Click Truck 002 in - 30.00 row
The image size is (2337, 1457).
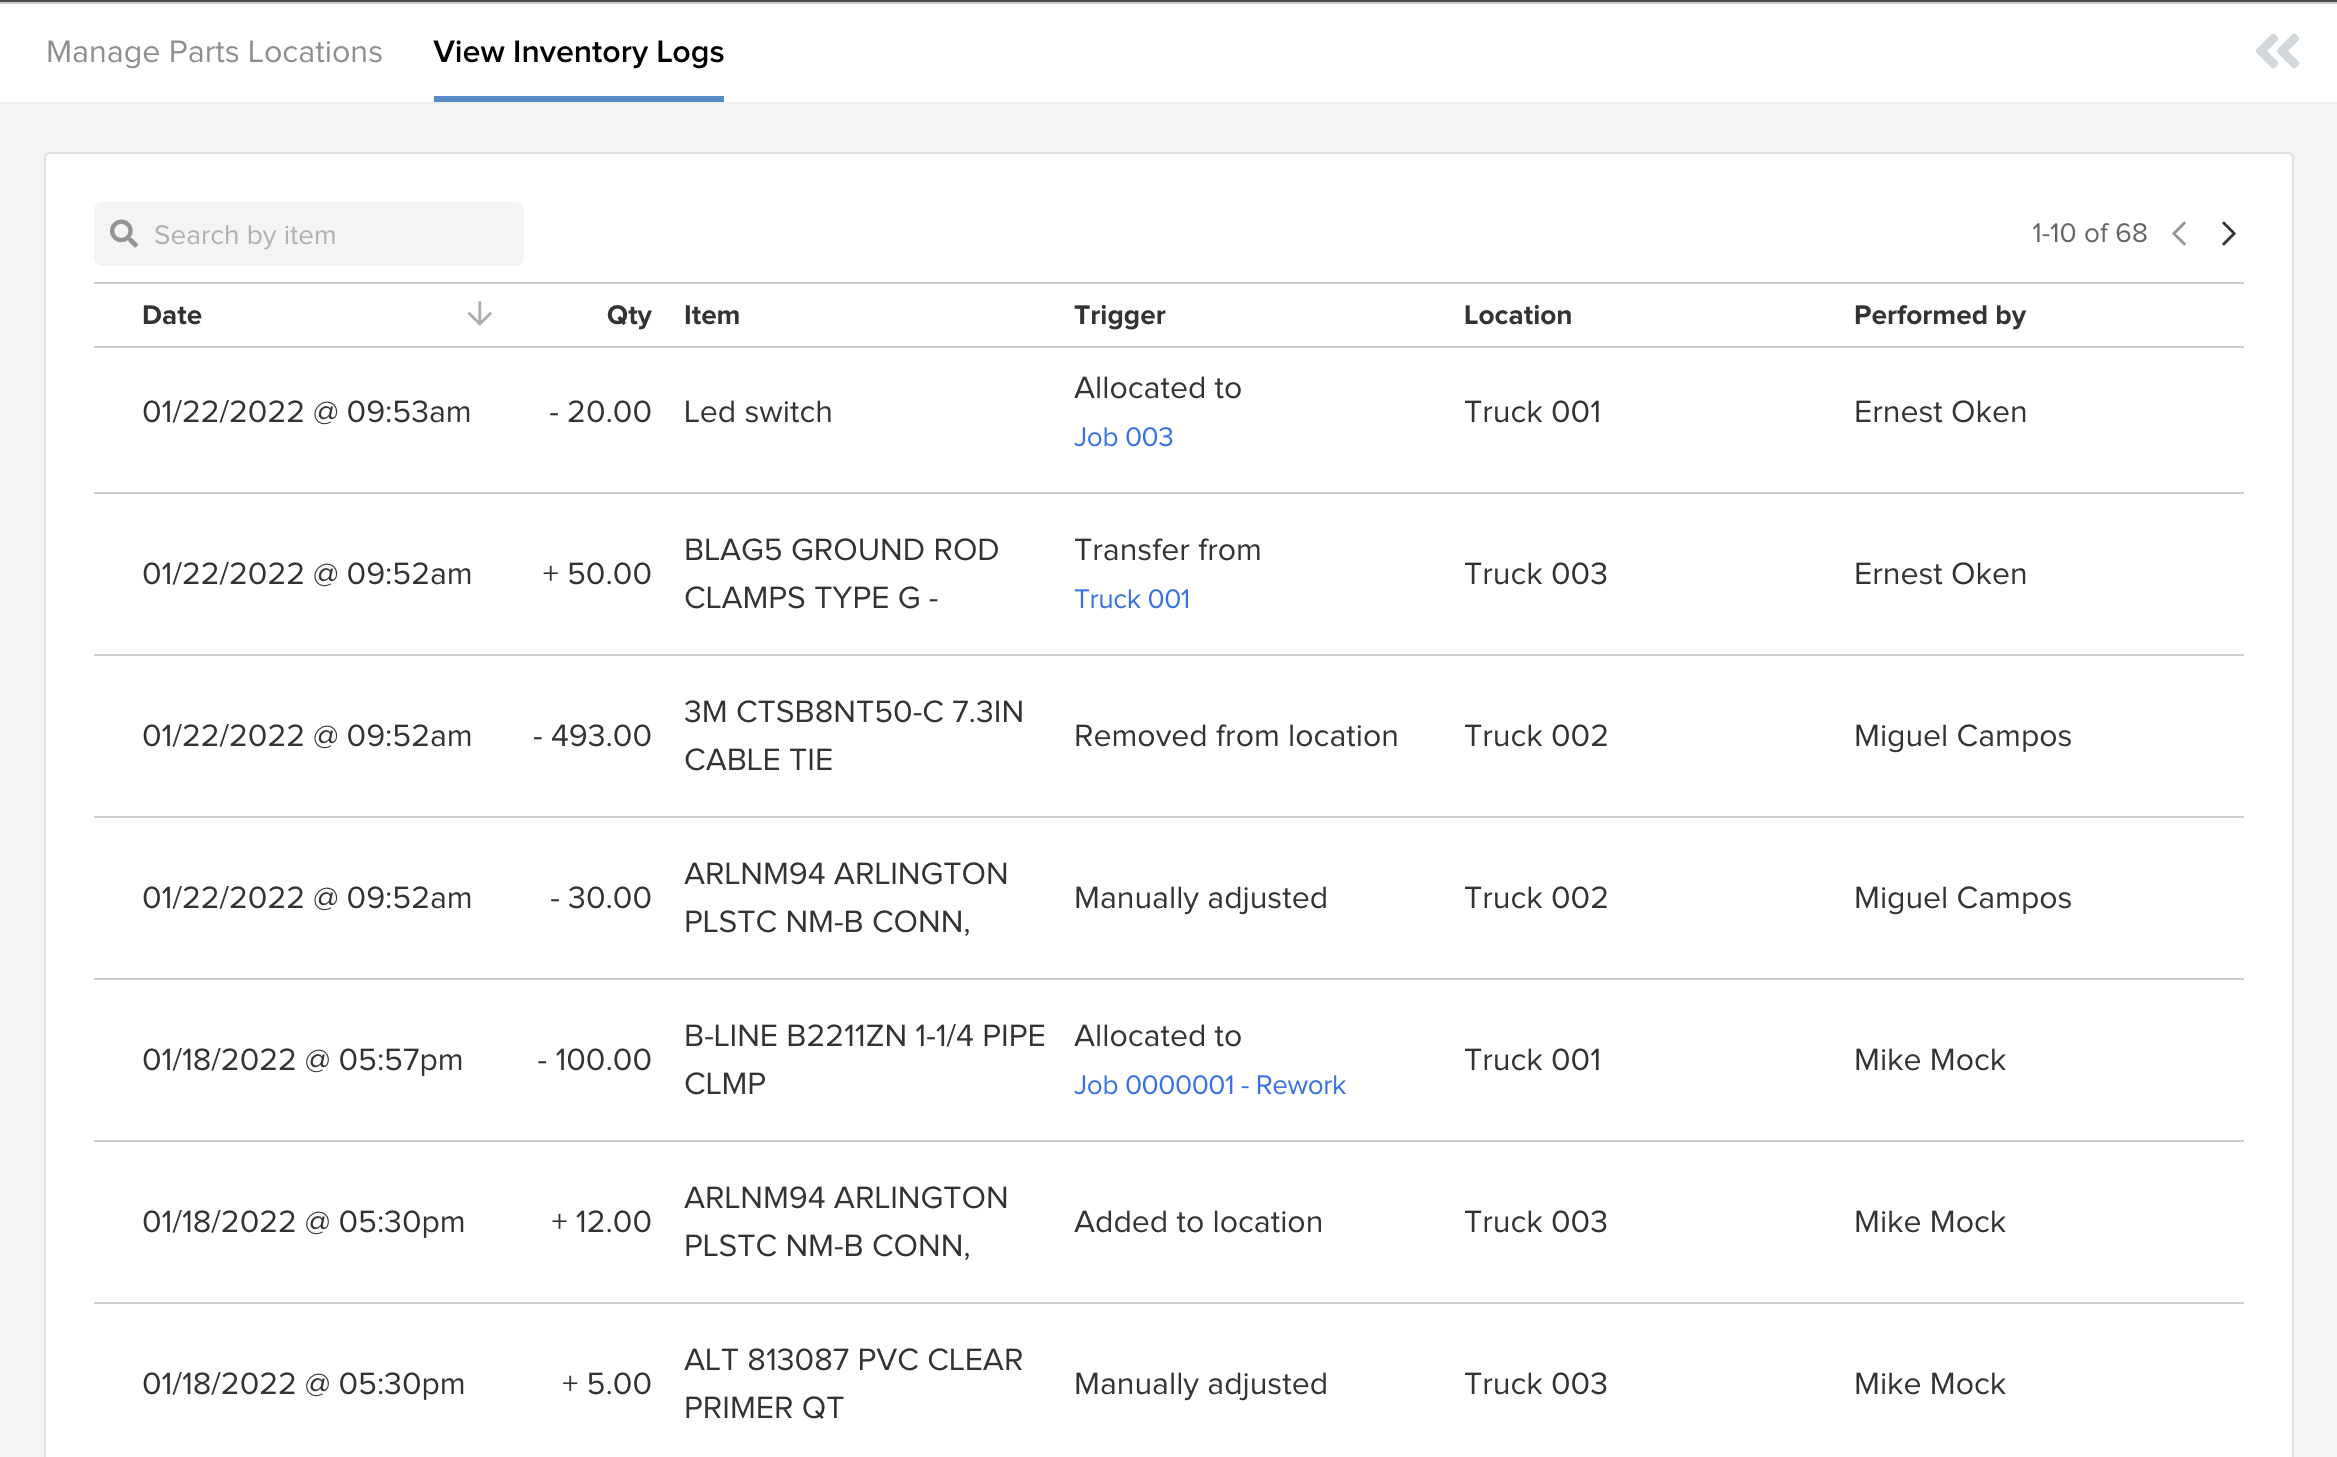(x=1535, y=898)
